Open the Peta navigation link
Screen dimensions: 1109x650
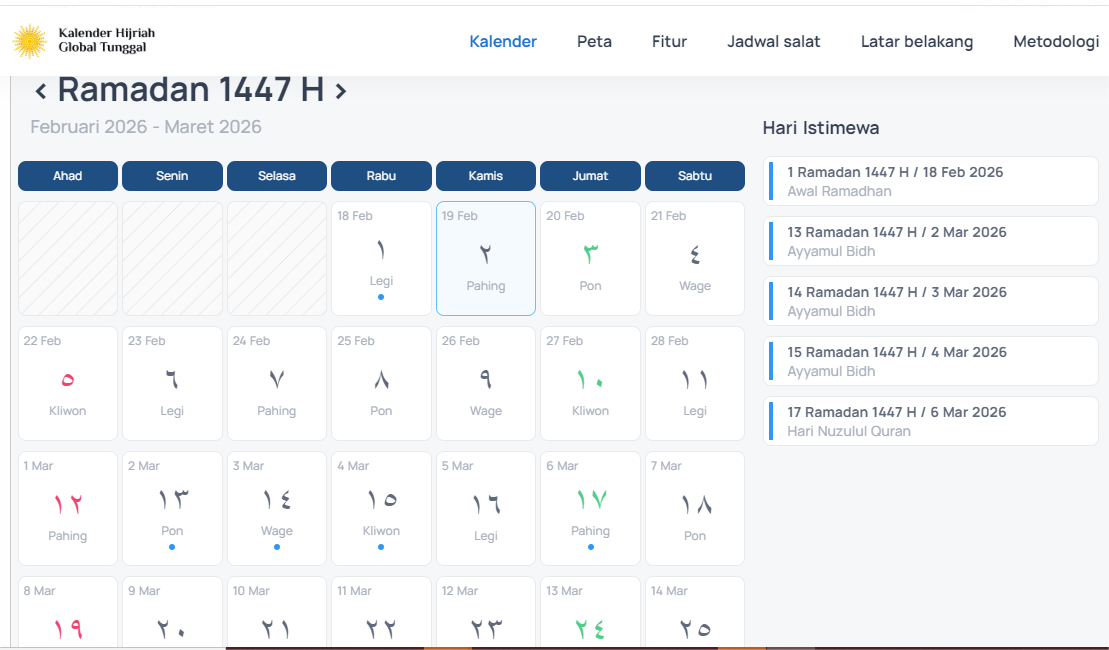(x=594, y=42)
